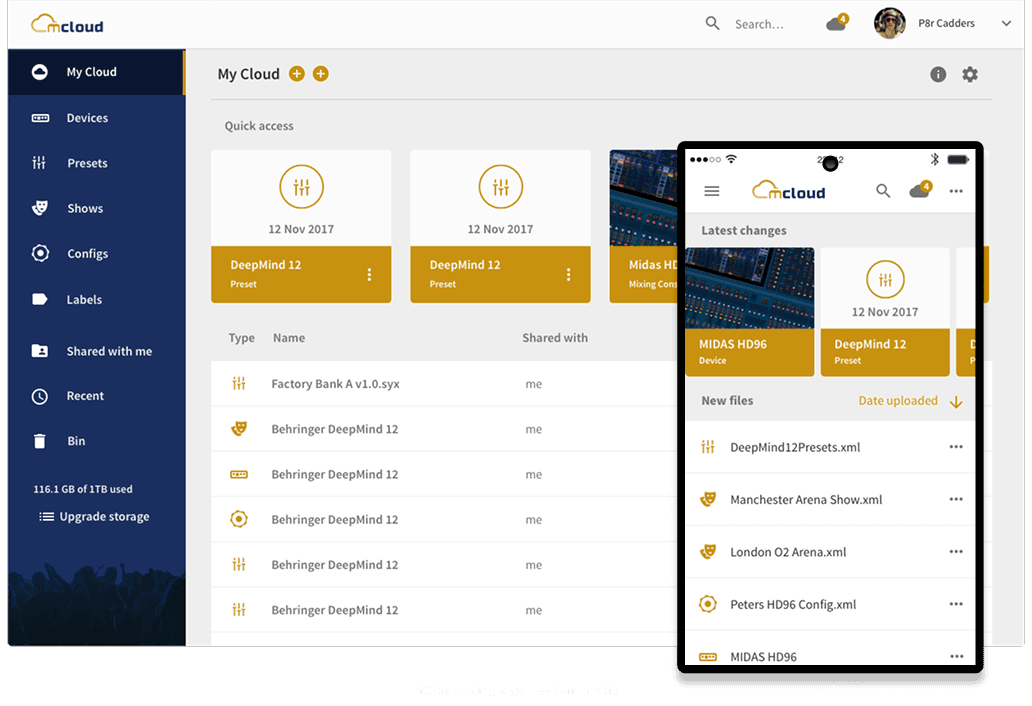Click P8r Cadders profile avatar
The width and height of the screenshot is (1032, 706).
click(890, 23)
